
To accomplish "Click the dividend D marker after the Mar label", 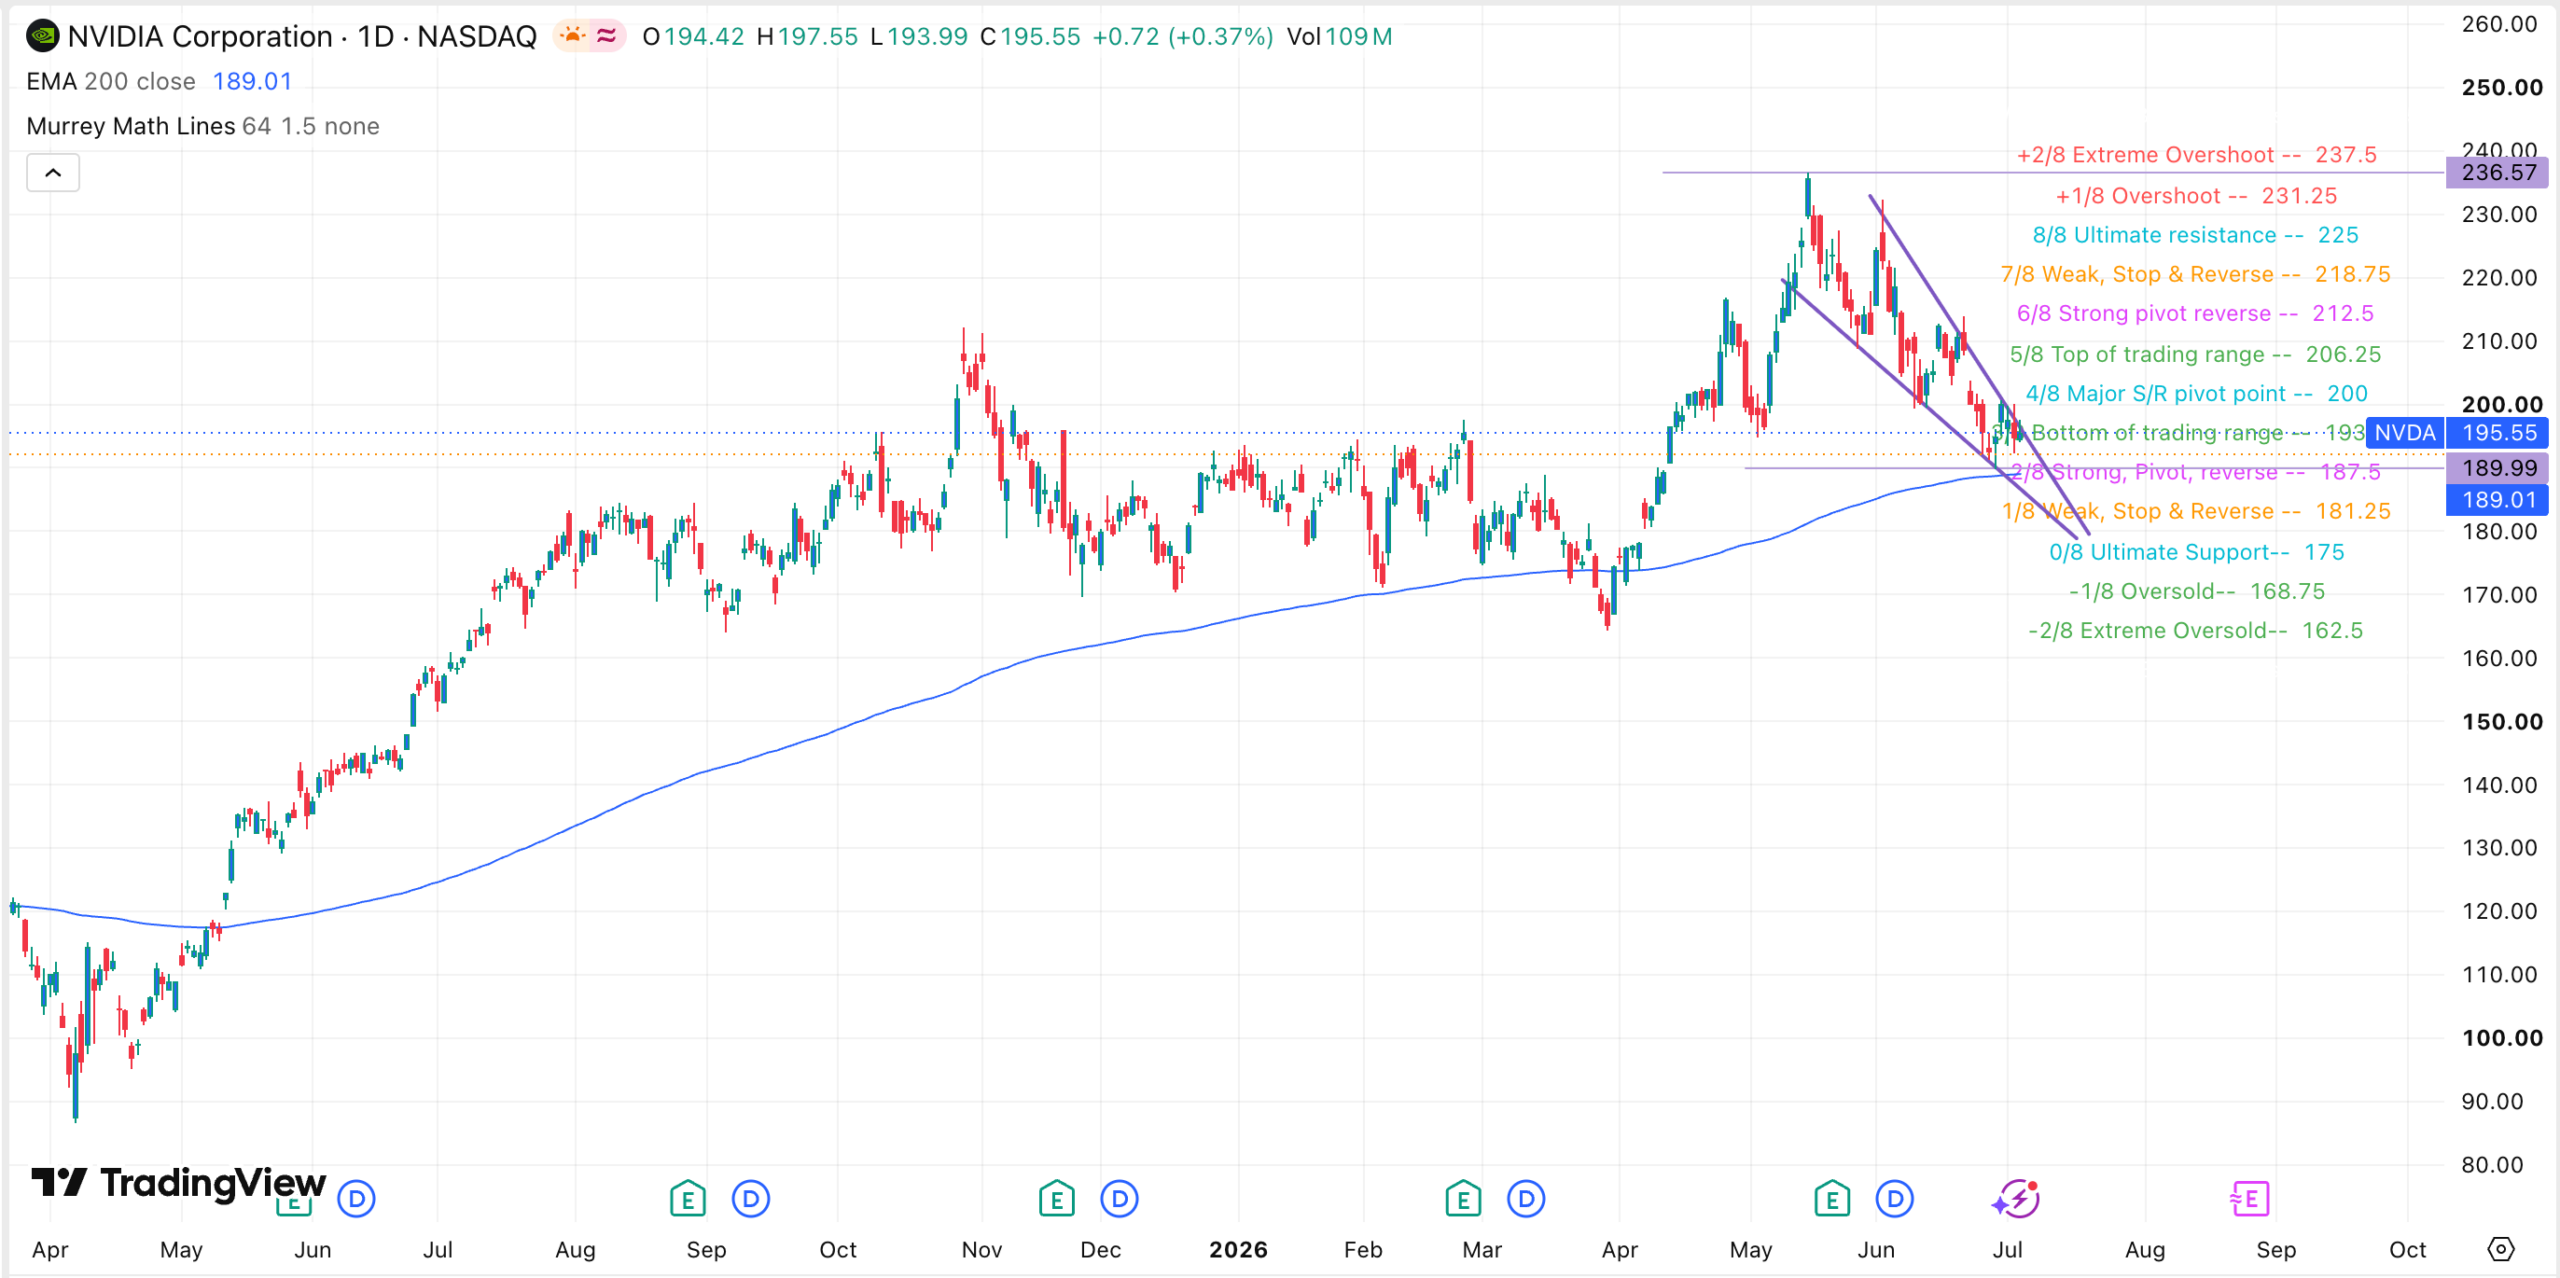I will (1526, 1198).
